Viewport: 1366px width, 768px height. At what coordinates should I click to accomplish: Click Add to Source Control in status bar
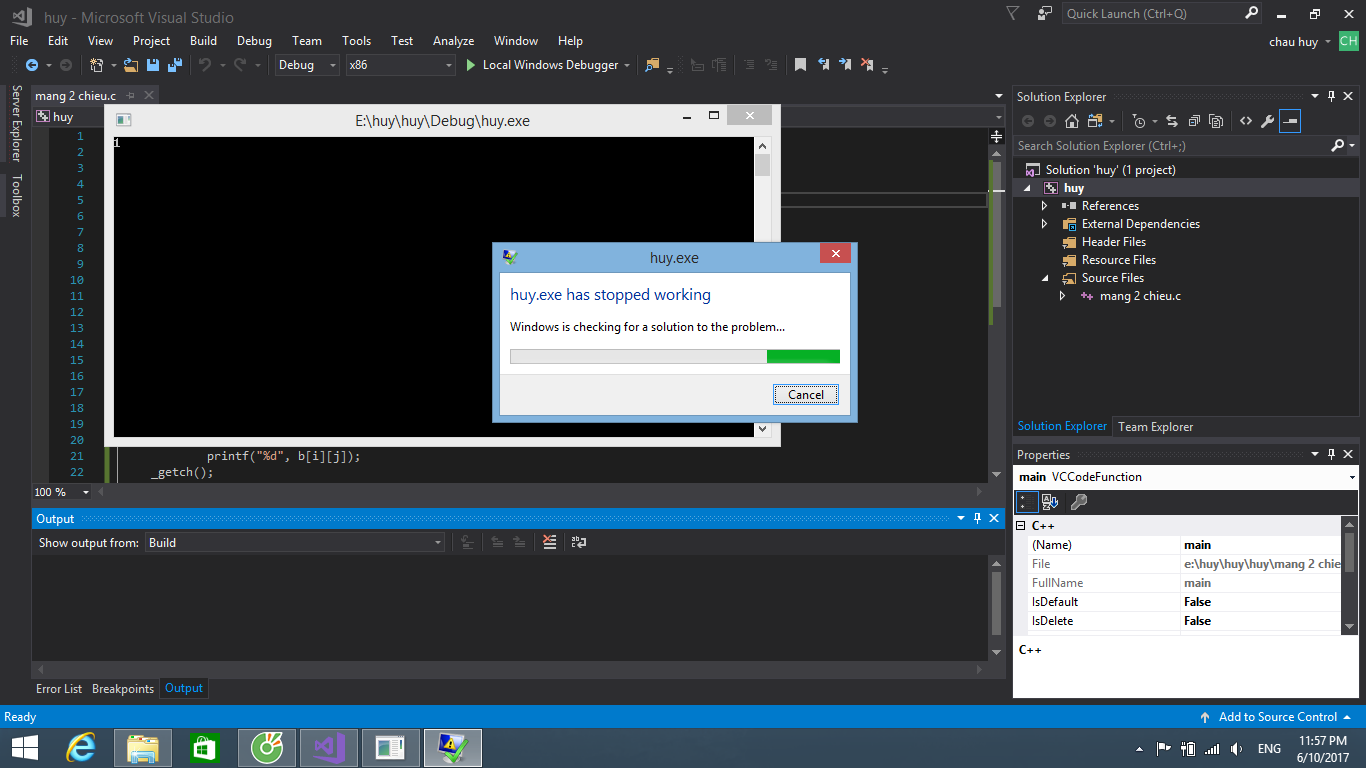coord(1277,717)
